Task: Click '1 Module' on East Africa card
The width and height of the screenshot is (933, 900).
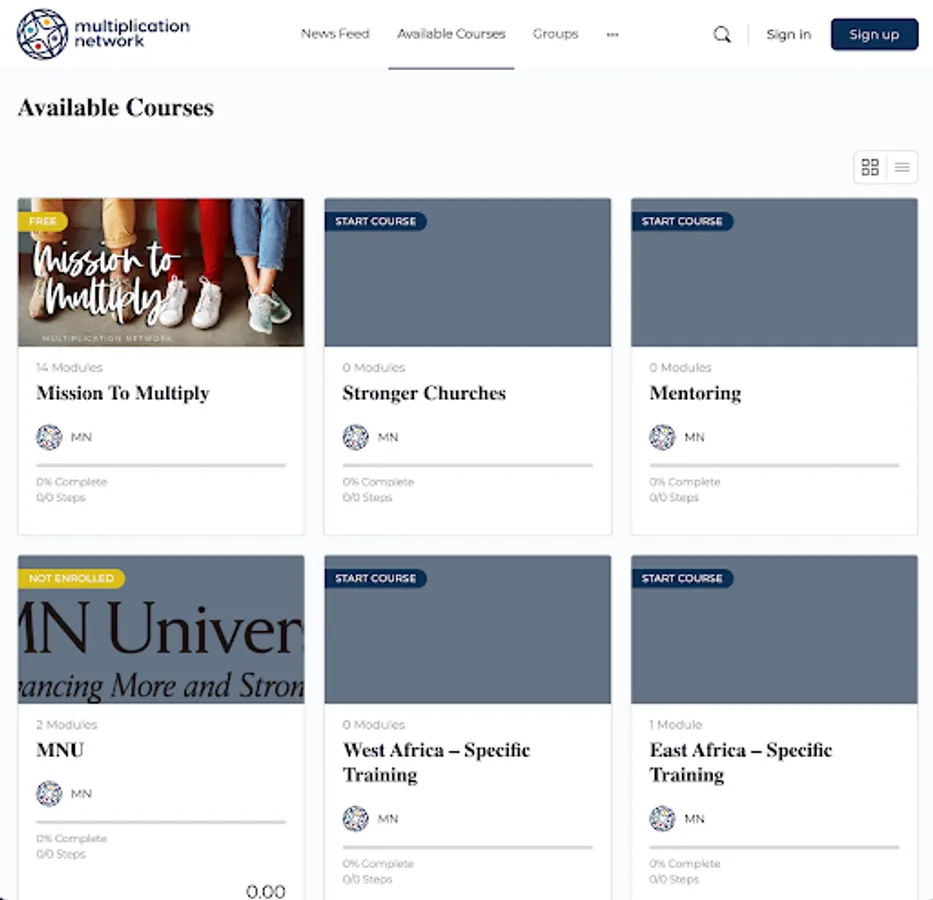Action: 676,725
